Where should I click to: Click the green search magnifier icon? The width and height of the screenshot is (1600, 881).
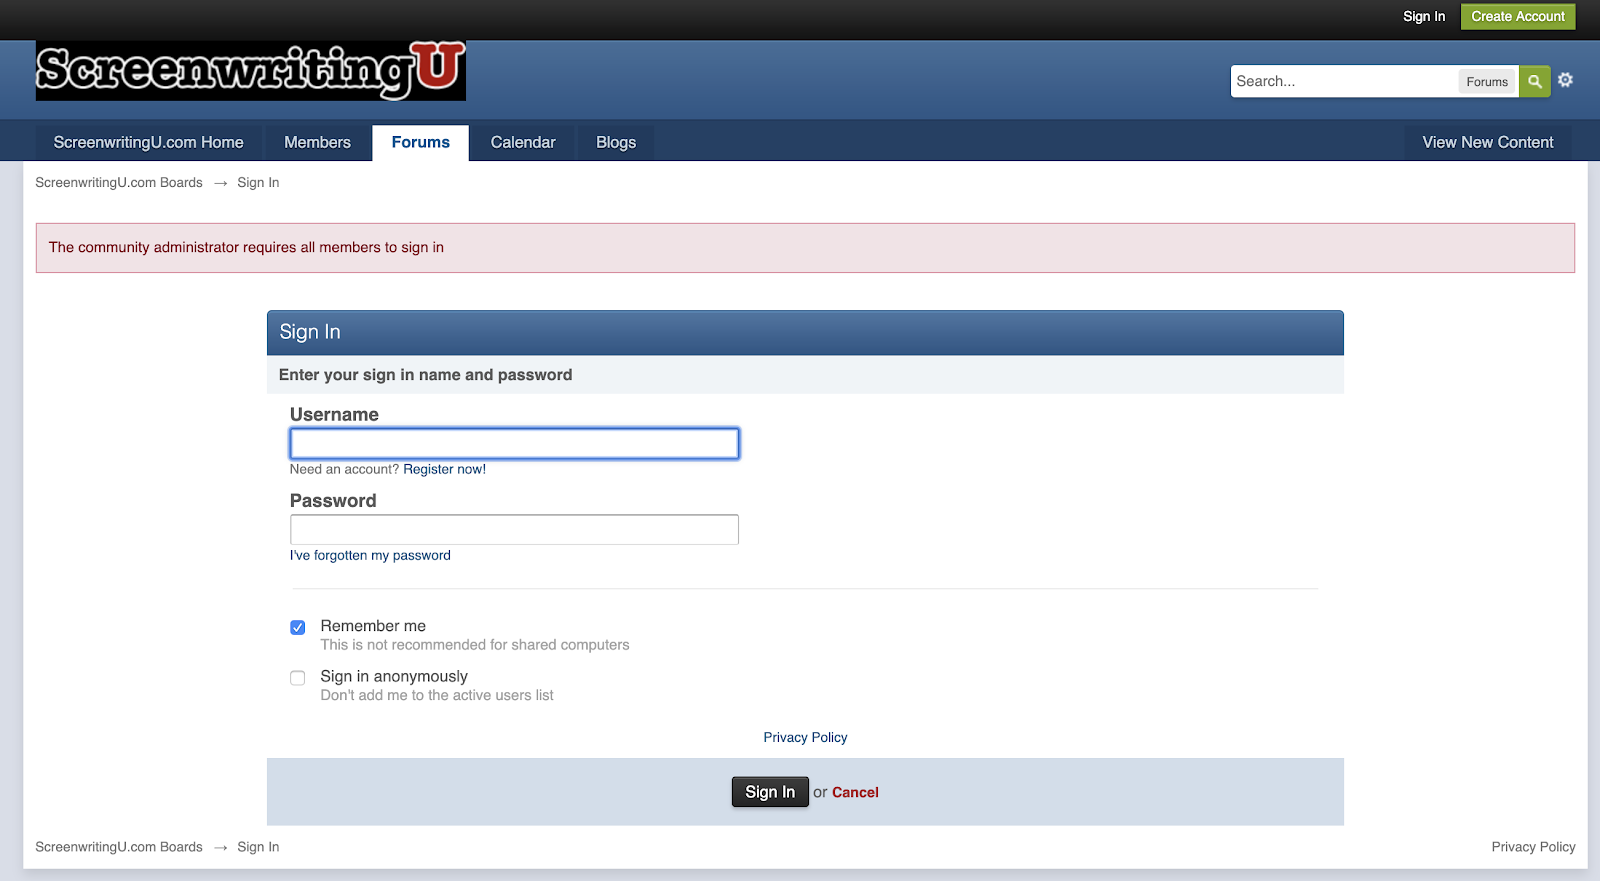1534,82
